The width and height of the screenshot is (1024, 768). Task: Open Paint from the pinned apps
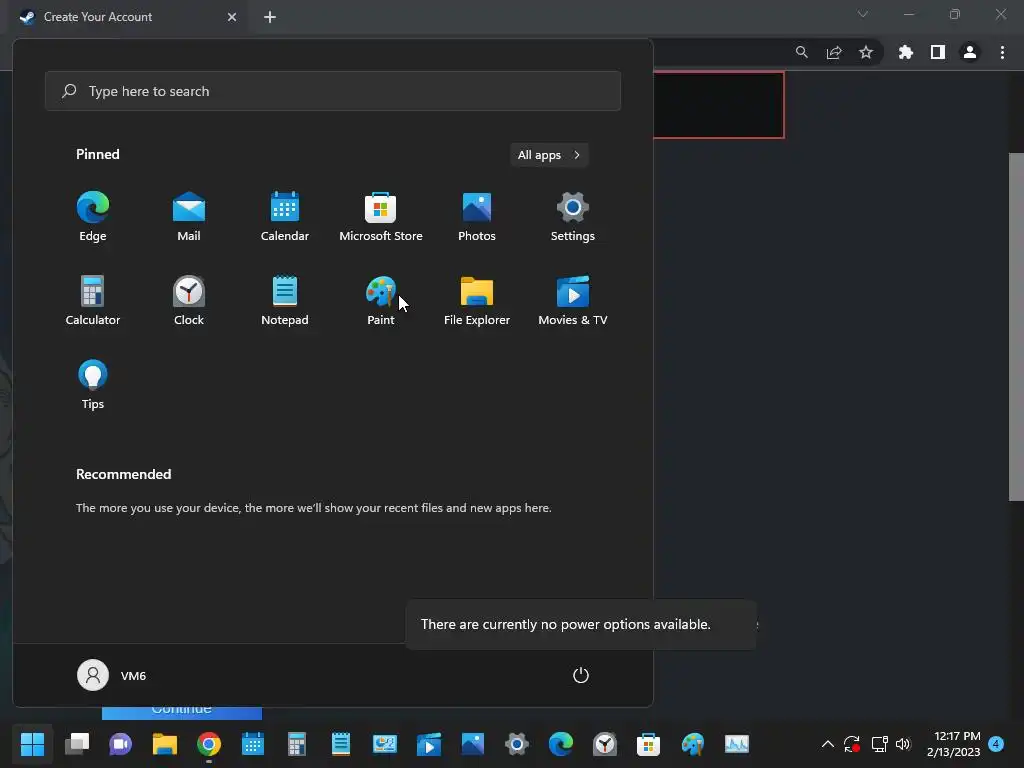pyautogui.click(x=381, y=300)
